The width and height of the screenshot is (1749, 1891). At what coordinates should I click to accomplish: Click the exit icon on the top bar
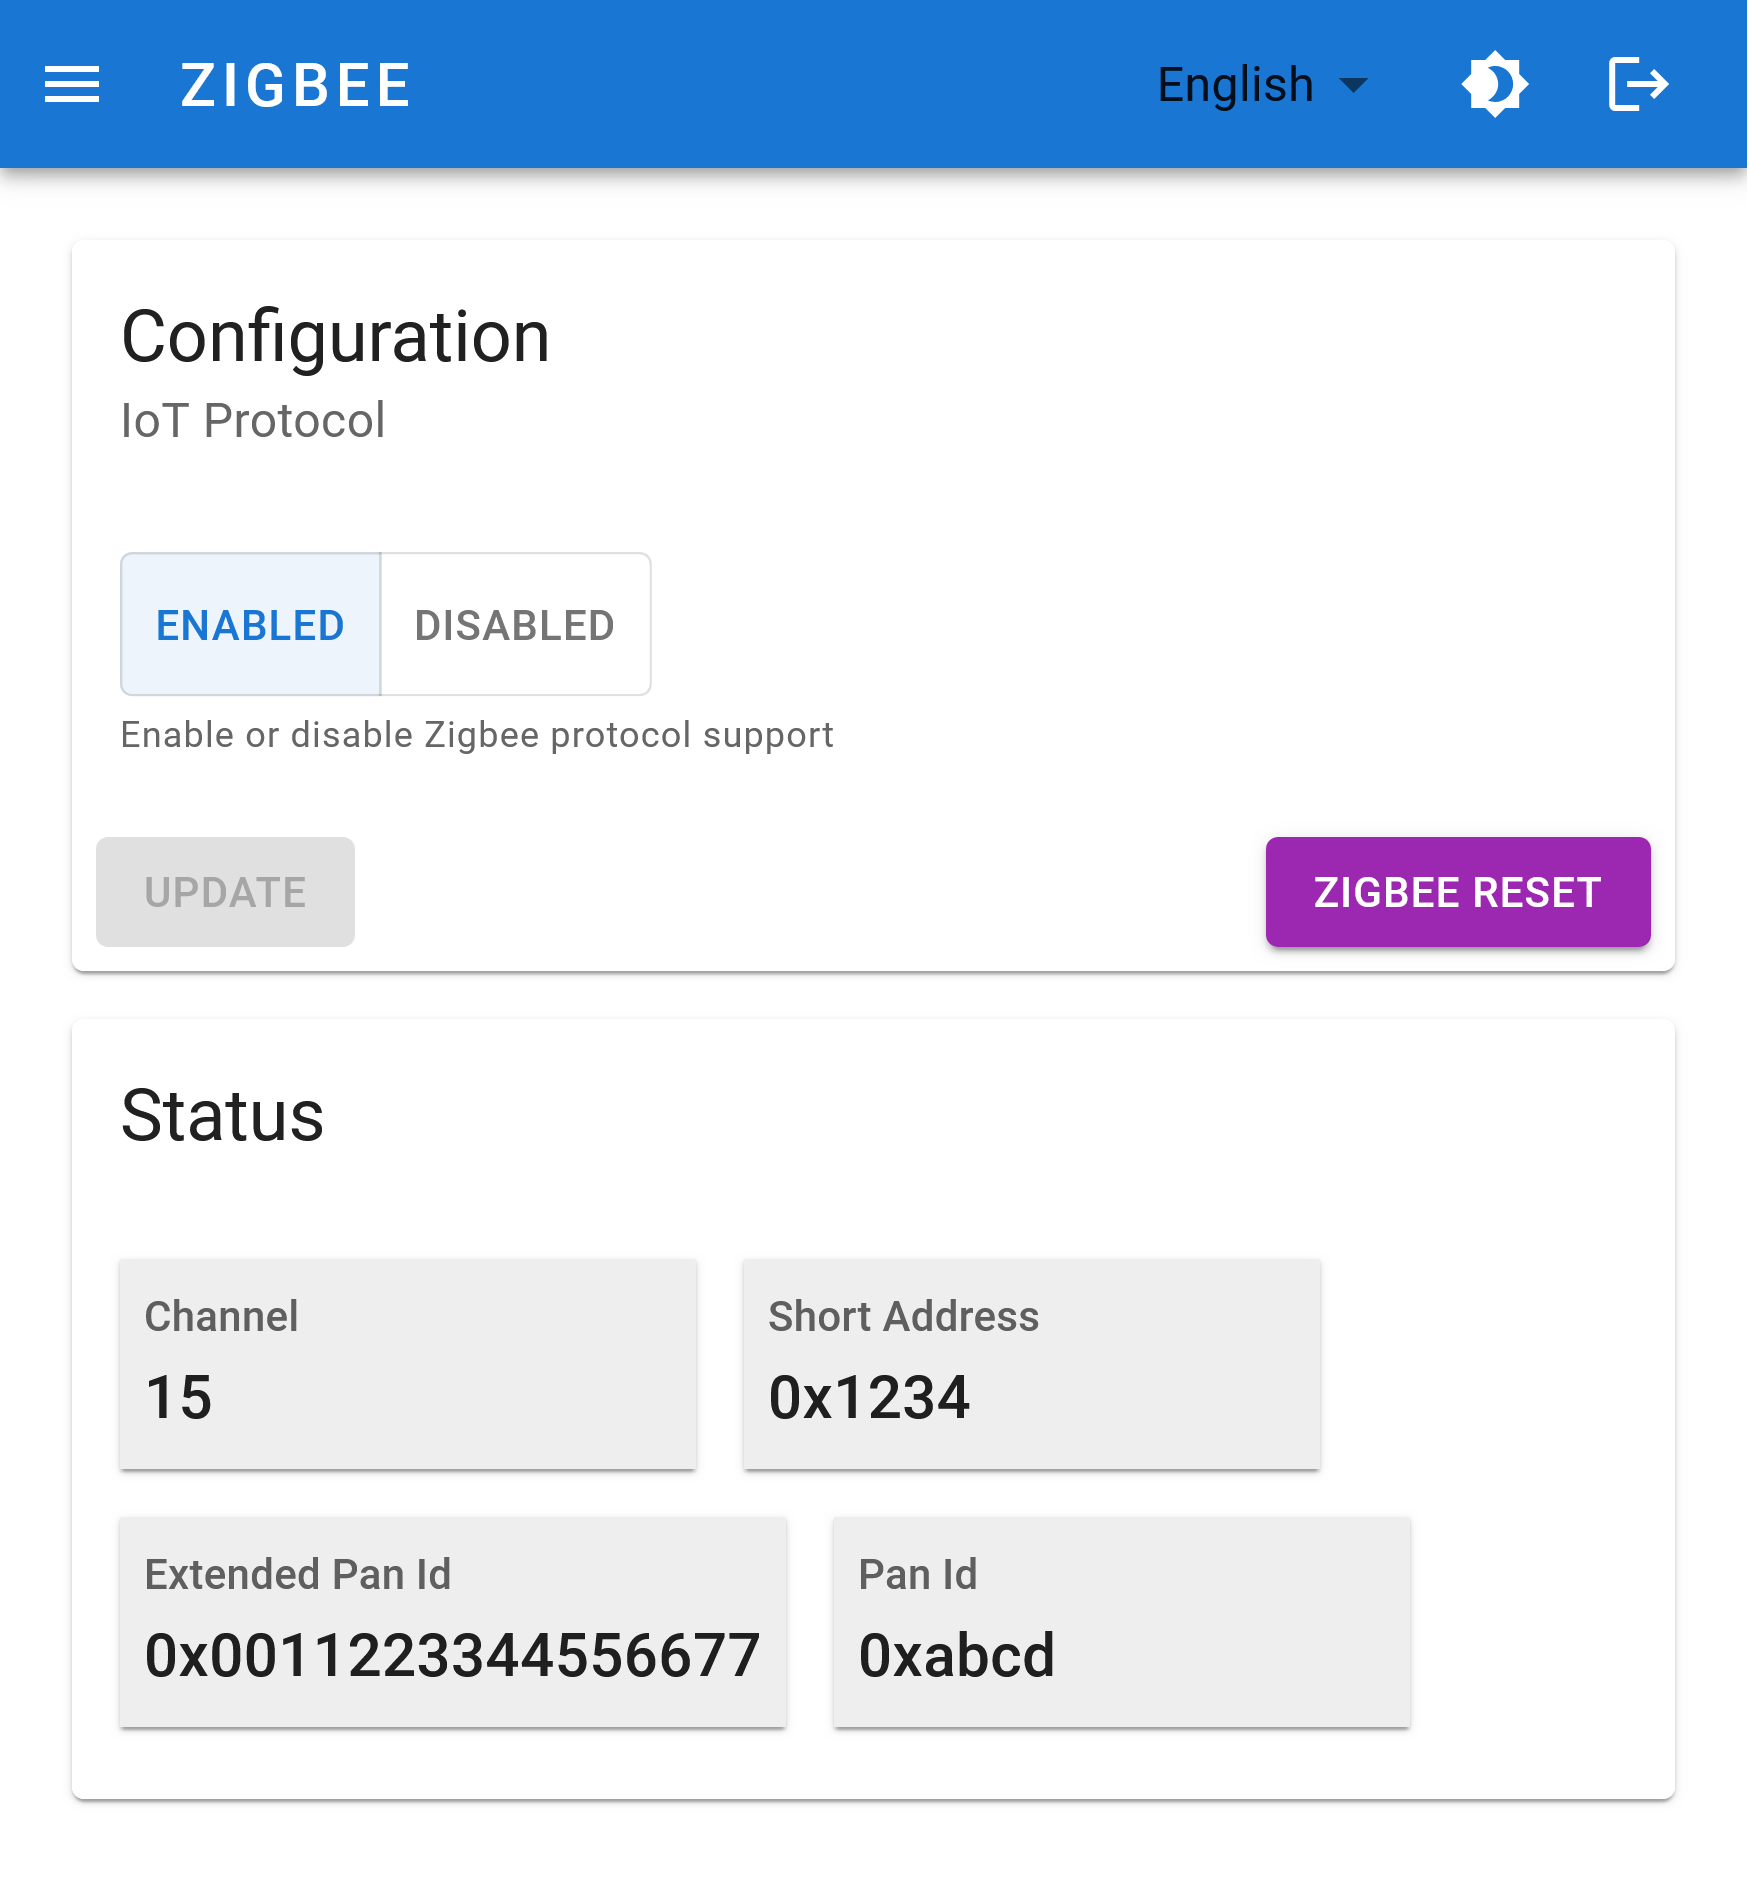point(1638,85)
